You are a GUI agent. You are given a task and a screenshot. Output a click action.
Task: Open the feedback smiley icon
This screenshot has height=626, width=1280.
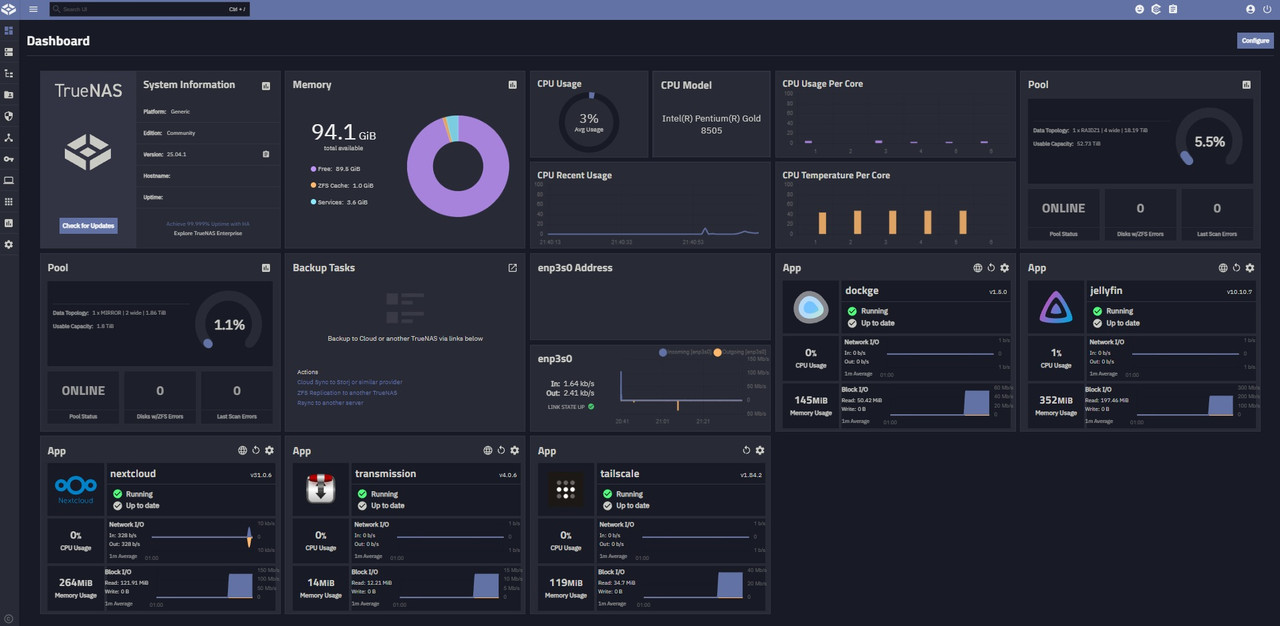click(1139, 9)
